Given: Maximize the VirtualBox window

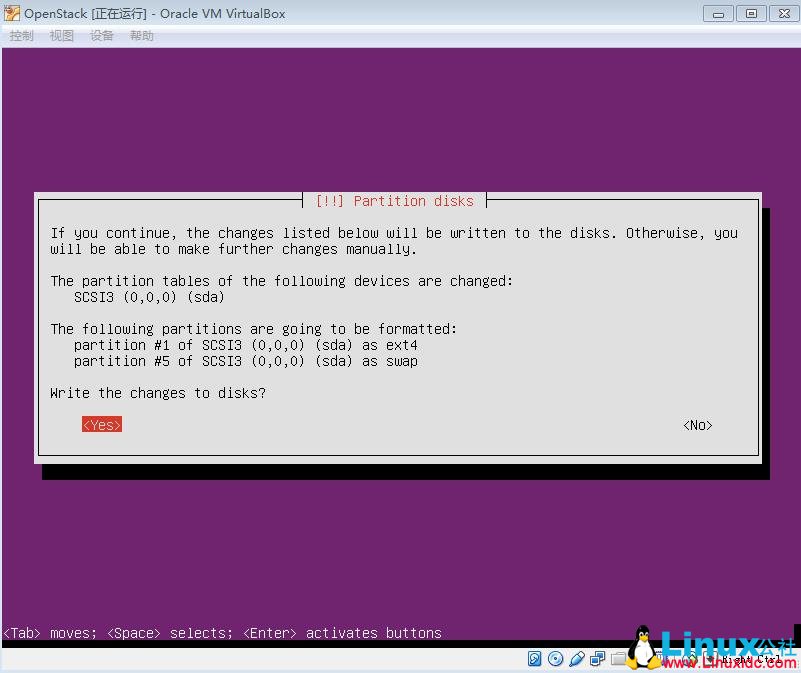Looking at the screenshot, I should coord(751,13).
